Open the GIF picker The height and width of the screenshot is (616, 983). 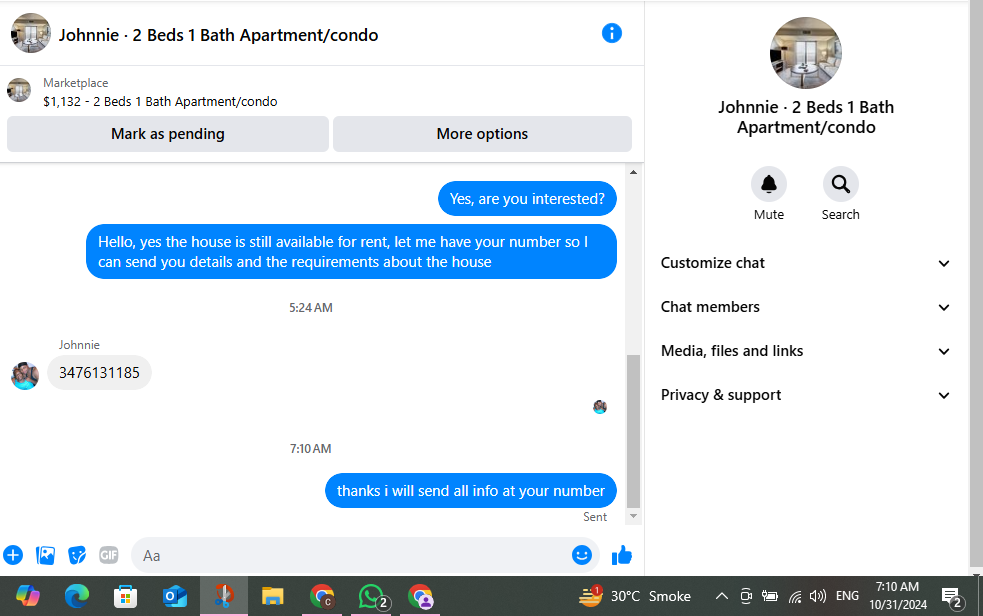(x=108, y=555)
